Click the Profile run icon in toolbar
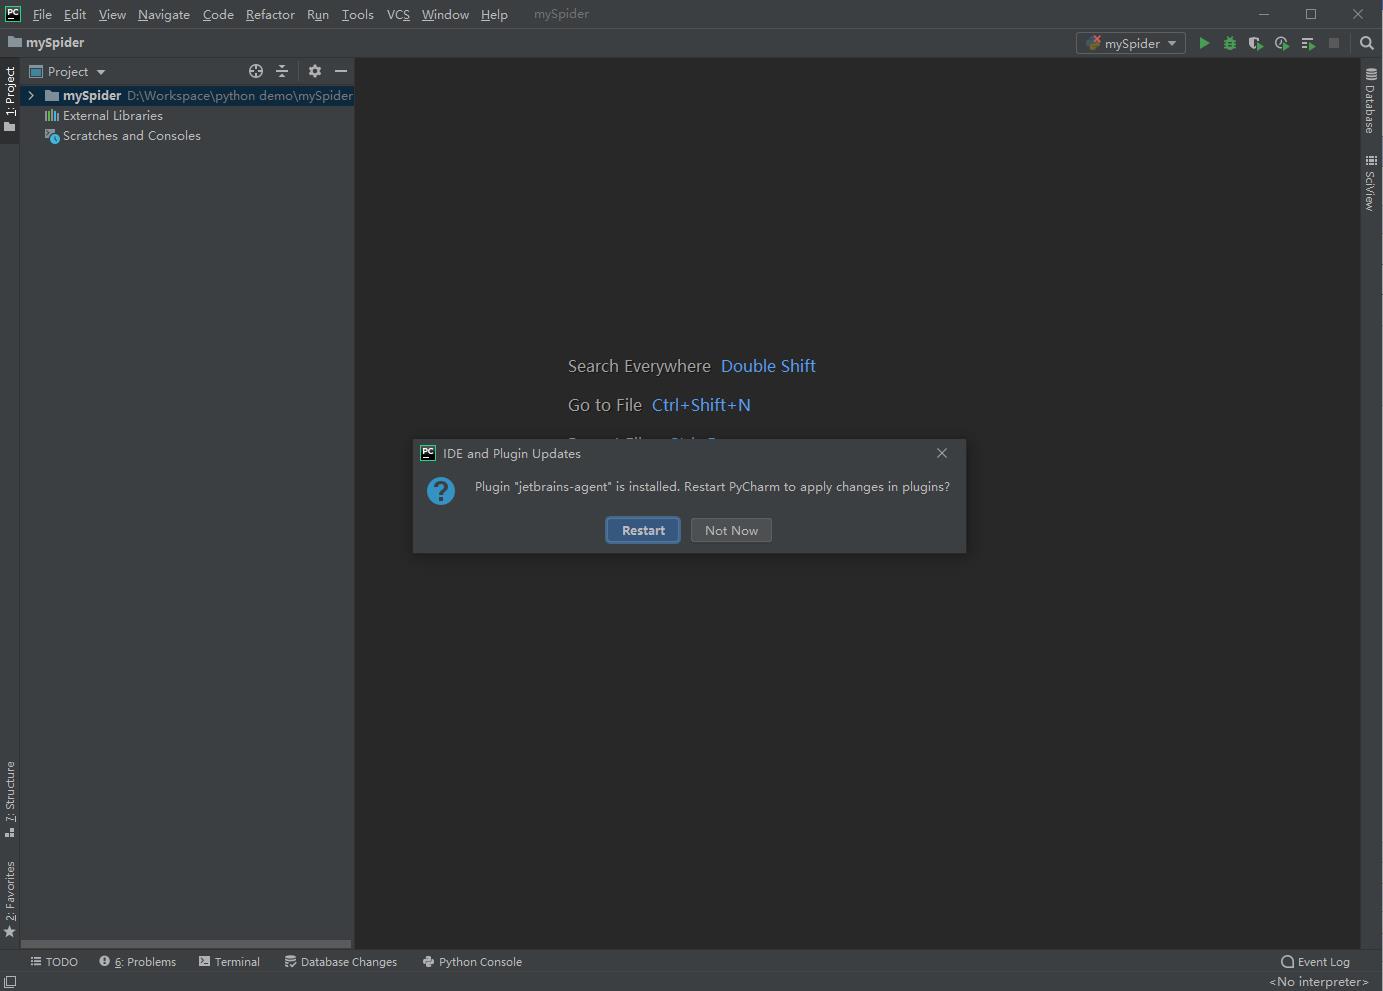This screenshot has height=991, width=1383. pos(1282,43)
